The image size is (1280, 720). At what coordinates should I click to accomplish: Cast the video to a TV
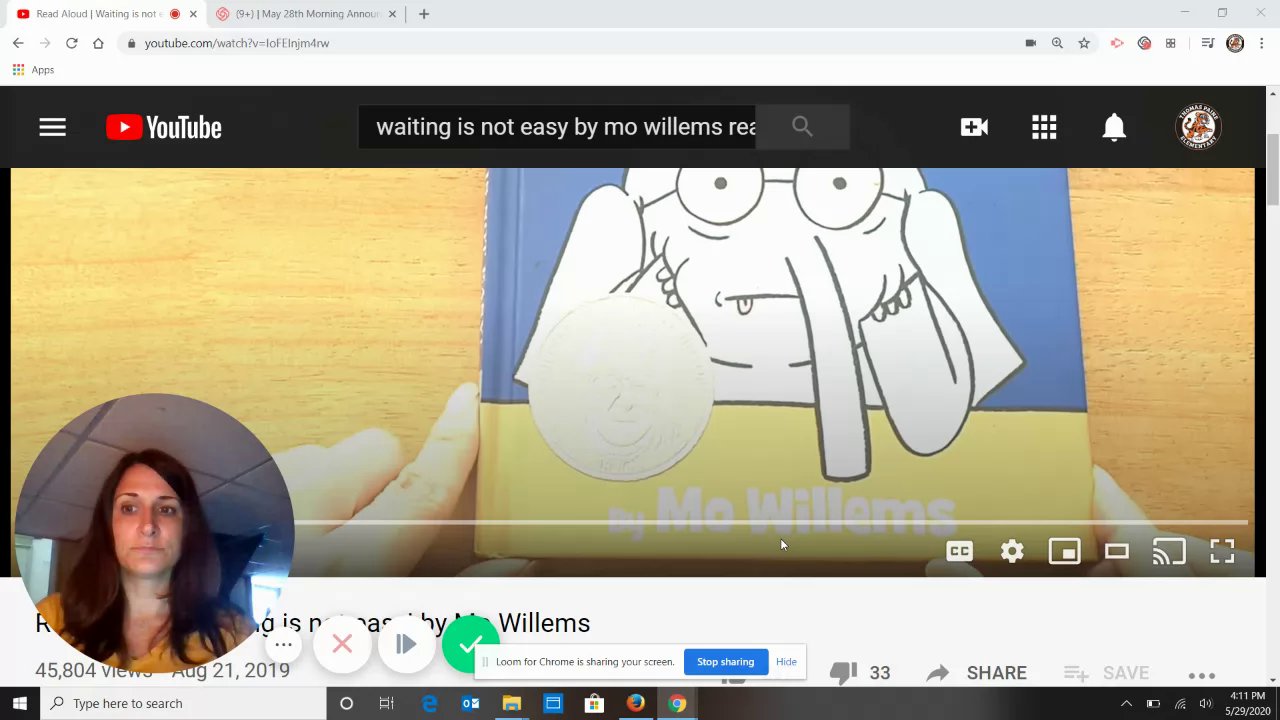click(1169, 551)
